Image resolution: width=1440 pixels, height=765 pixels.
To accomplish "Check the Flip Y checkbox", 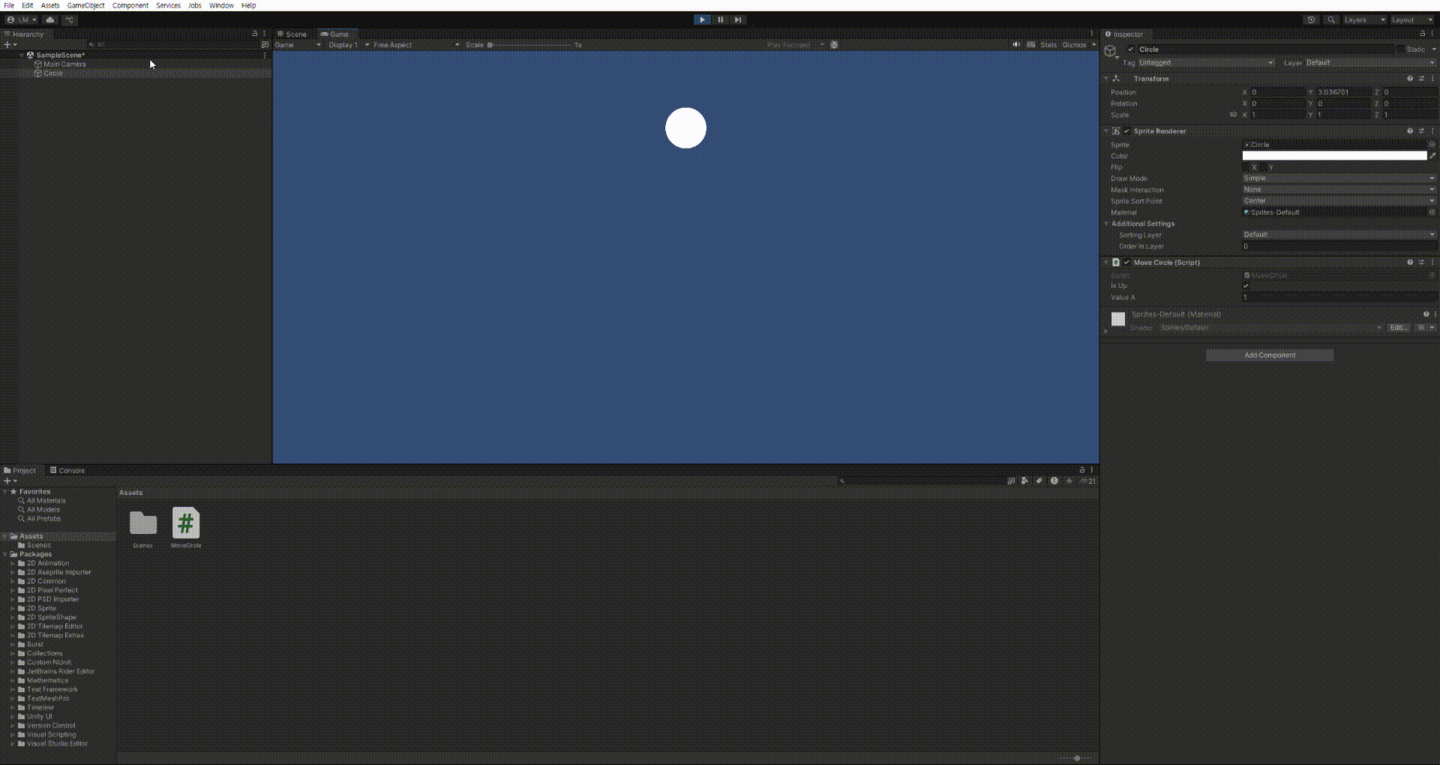I will pos(1263,167).
